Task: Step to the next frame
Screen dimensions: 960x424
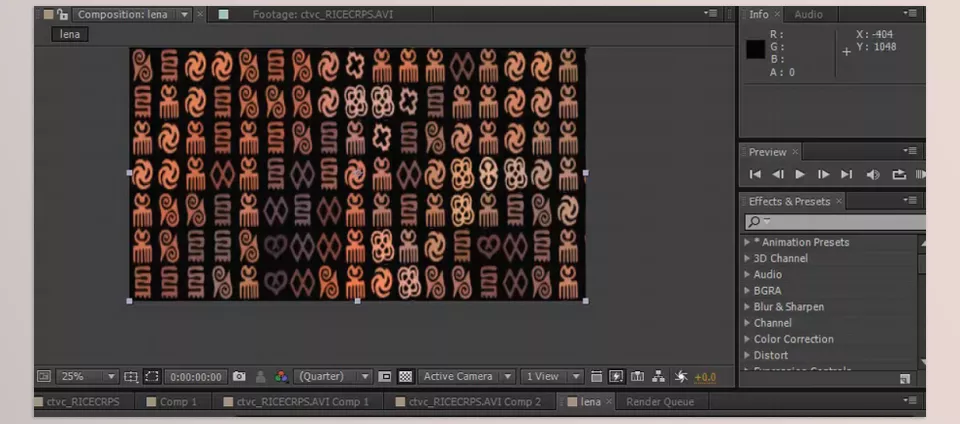Action: click(x=823, y=174)
